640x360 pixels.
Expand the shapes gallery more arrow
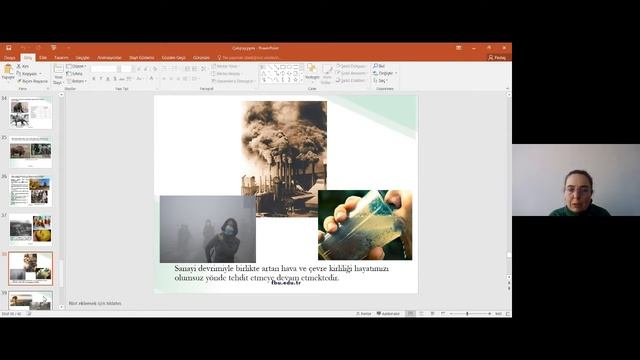[x=302, y=80]
